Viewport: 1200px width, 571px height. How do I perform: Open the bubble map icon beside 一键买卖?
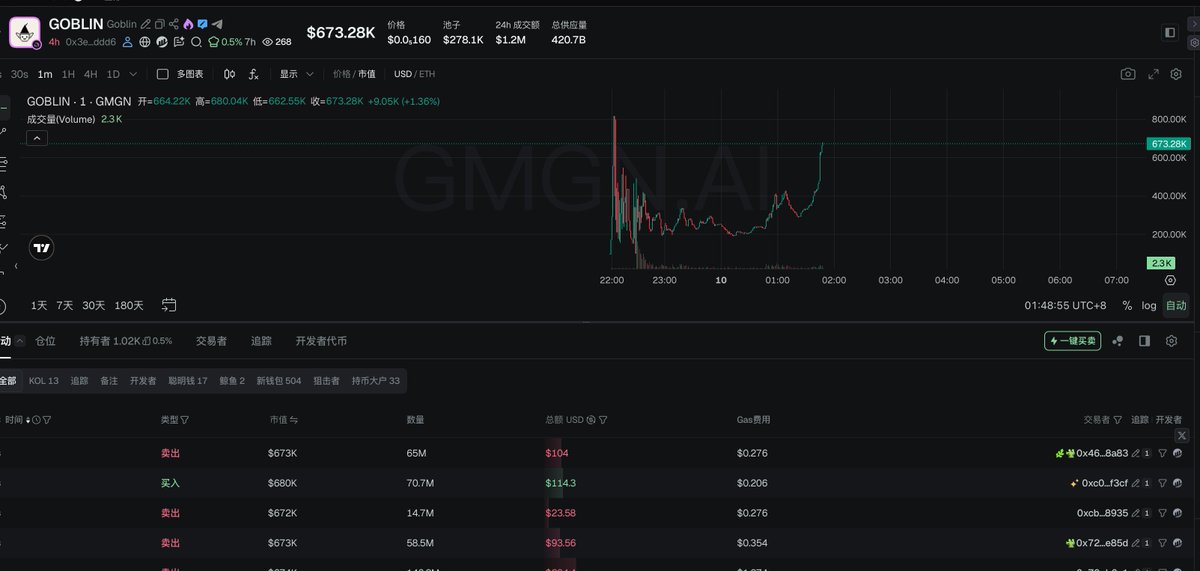point(1118,341)
